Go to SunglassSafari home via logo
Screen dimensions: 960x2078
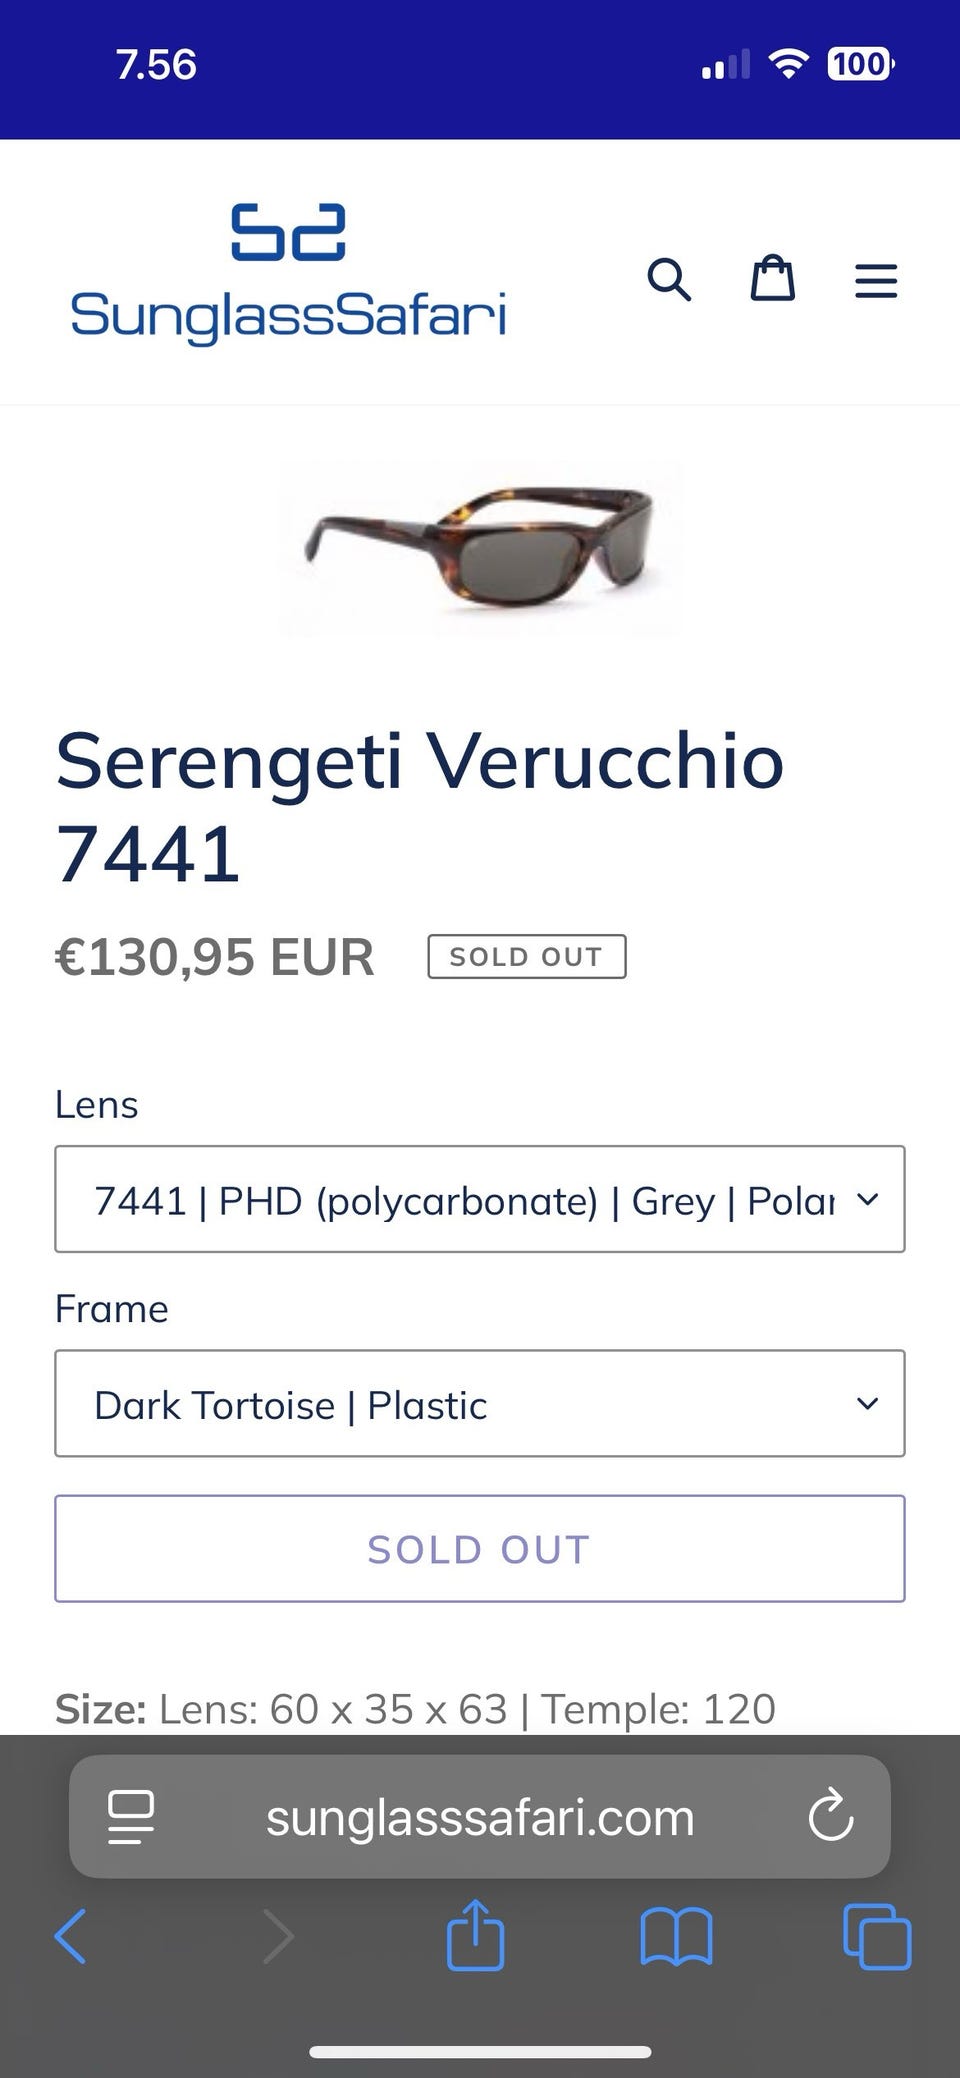[x=288, y=274]
